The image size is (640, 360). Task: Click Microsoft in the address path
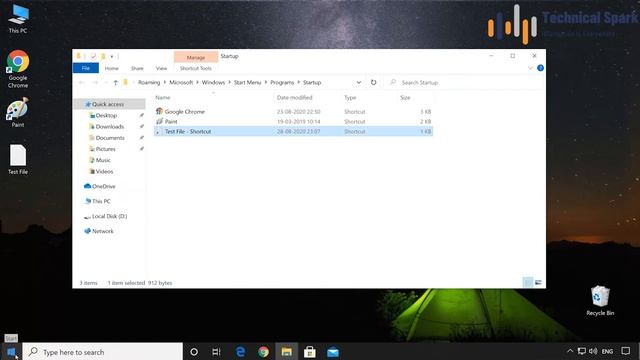click(181, 82)
